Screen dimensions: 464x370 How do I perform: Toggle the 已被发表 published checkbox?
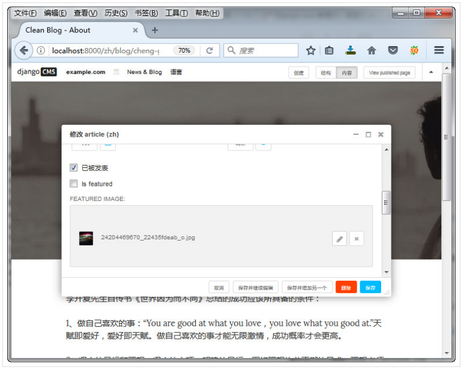[x=74, y=168]
